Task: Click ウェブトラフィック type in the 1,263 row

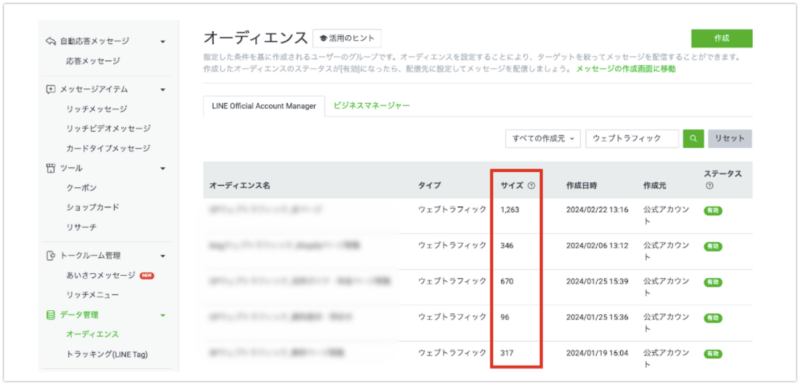Action: pos(453,210)
